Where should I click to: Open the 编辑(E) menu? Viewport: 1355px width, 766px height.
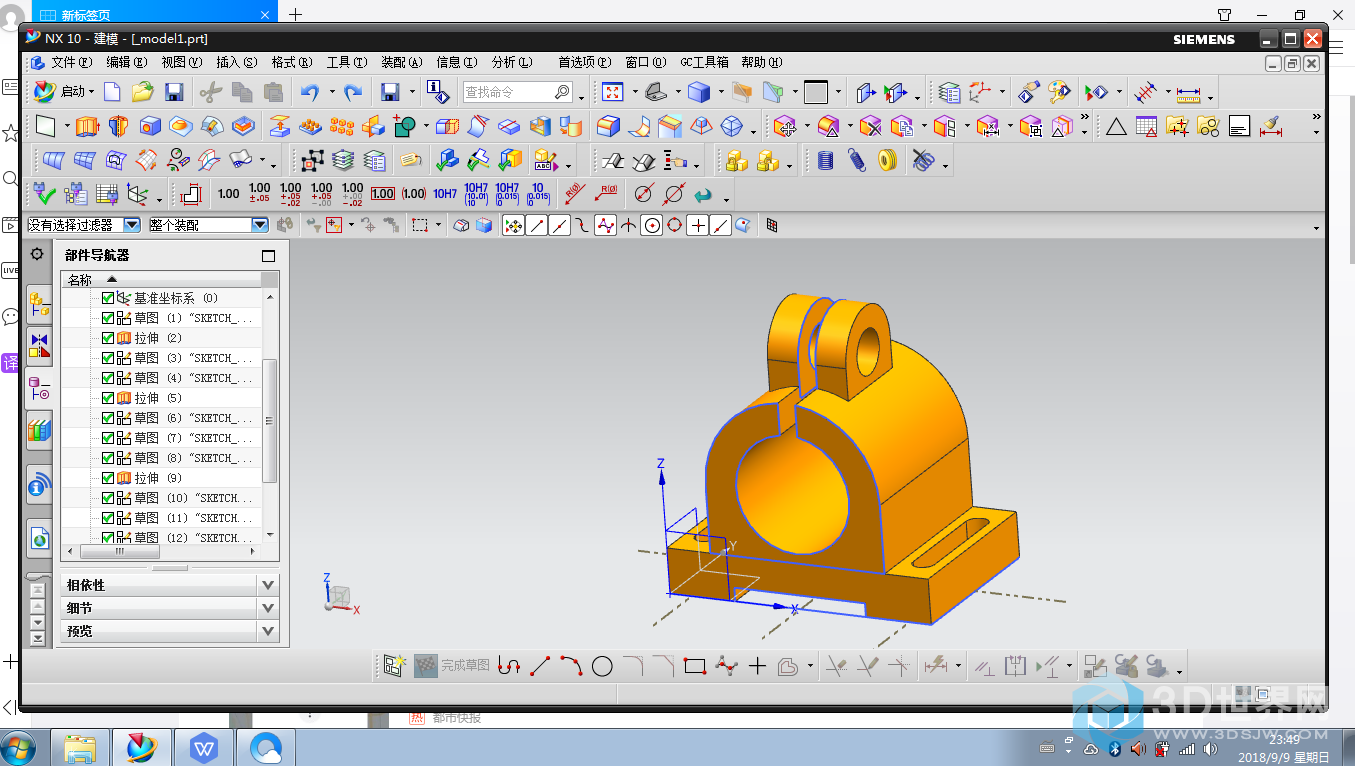coord(127,62)
